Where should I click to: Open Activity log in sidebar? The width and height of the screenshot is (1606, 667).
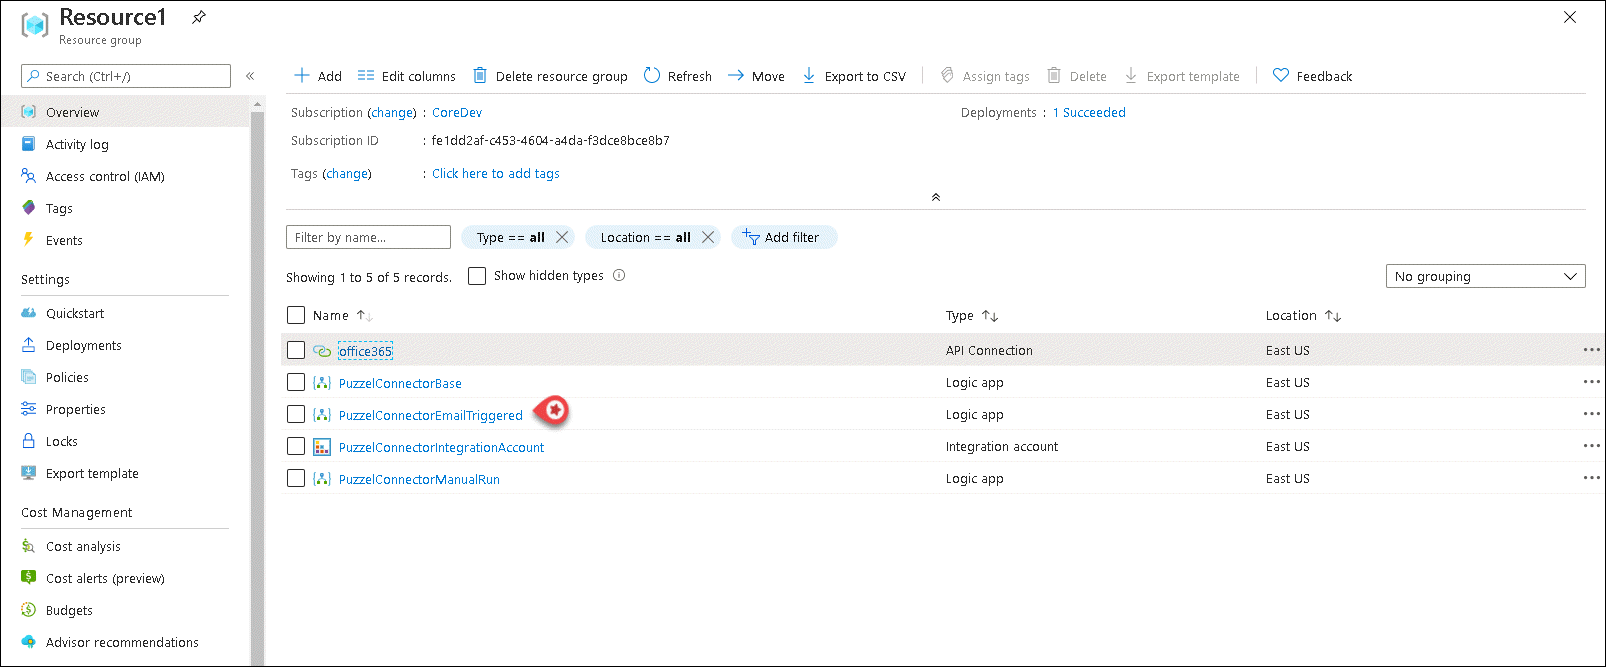click(77, 144)
